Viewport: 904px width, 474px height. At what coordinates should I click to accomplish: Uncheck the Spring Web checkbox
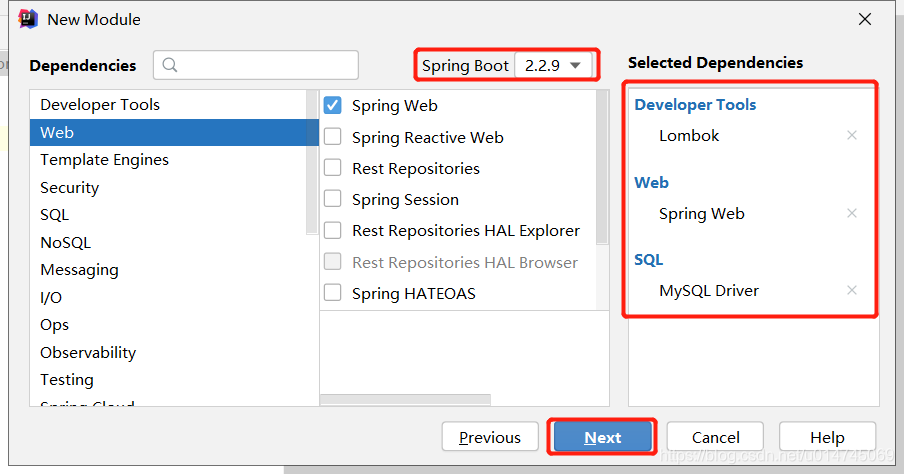pos(333,105)
